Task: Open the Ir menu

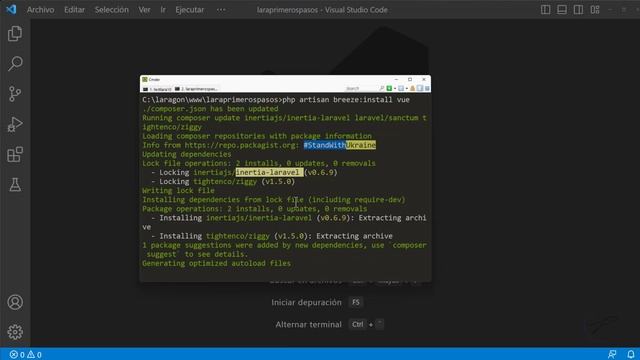Action: 163,10
